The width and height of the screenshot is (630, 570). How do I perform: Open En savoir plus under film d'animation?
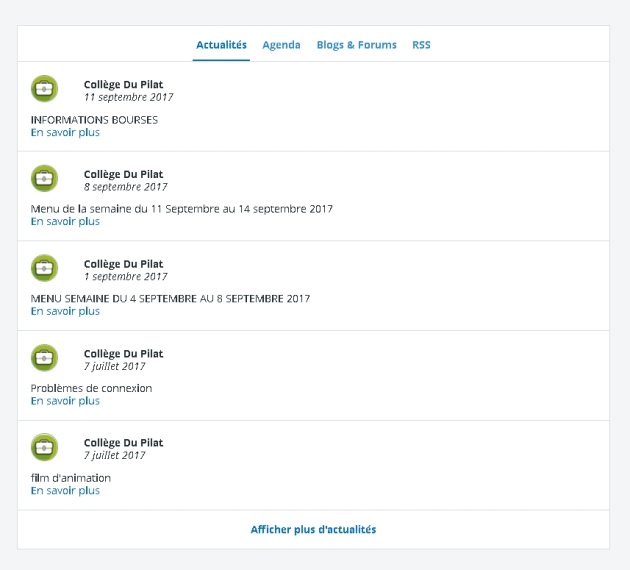coord(65,491)
